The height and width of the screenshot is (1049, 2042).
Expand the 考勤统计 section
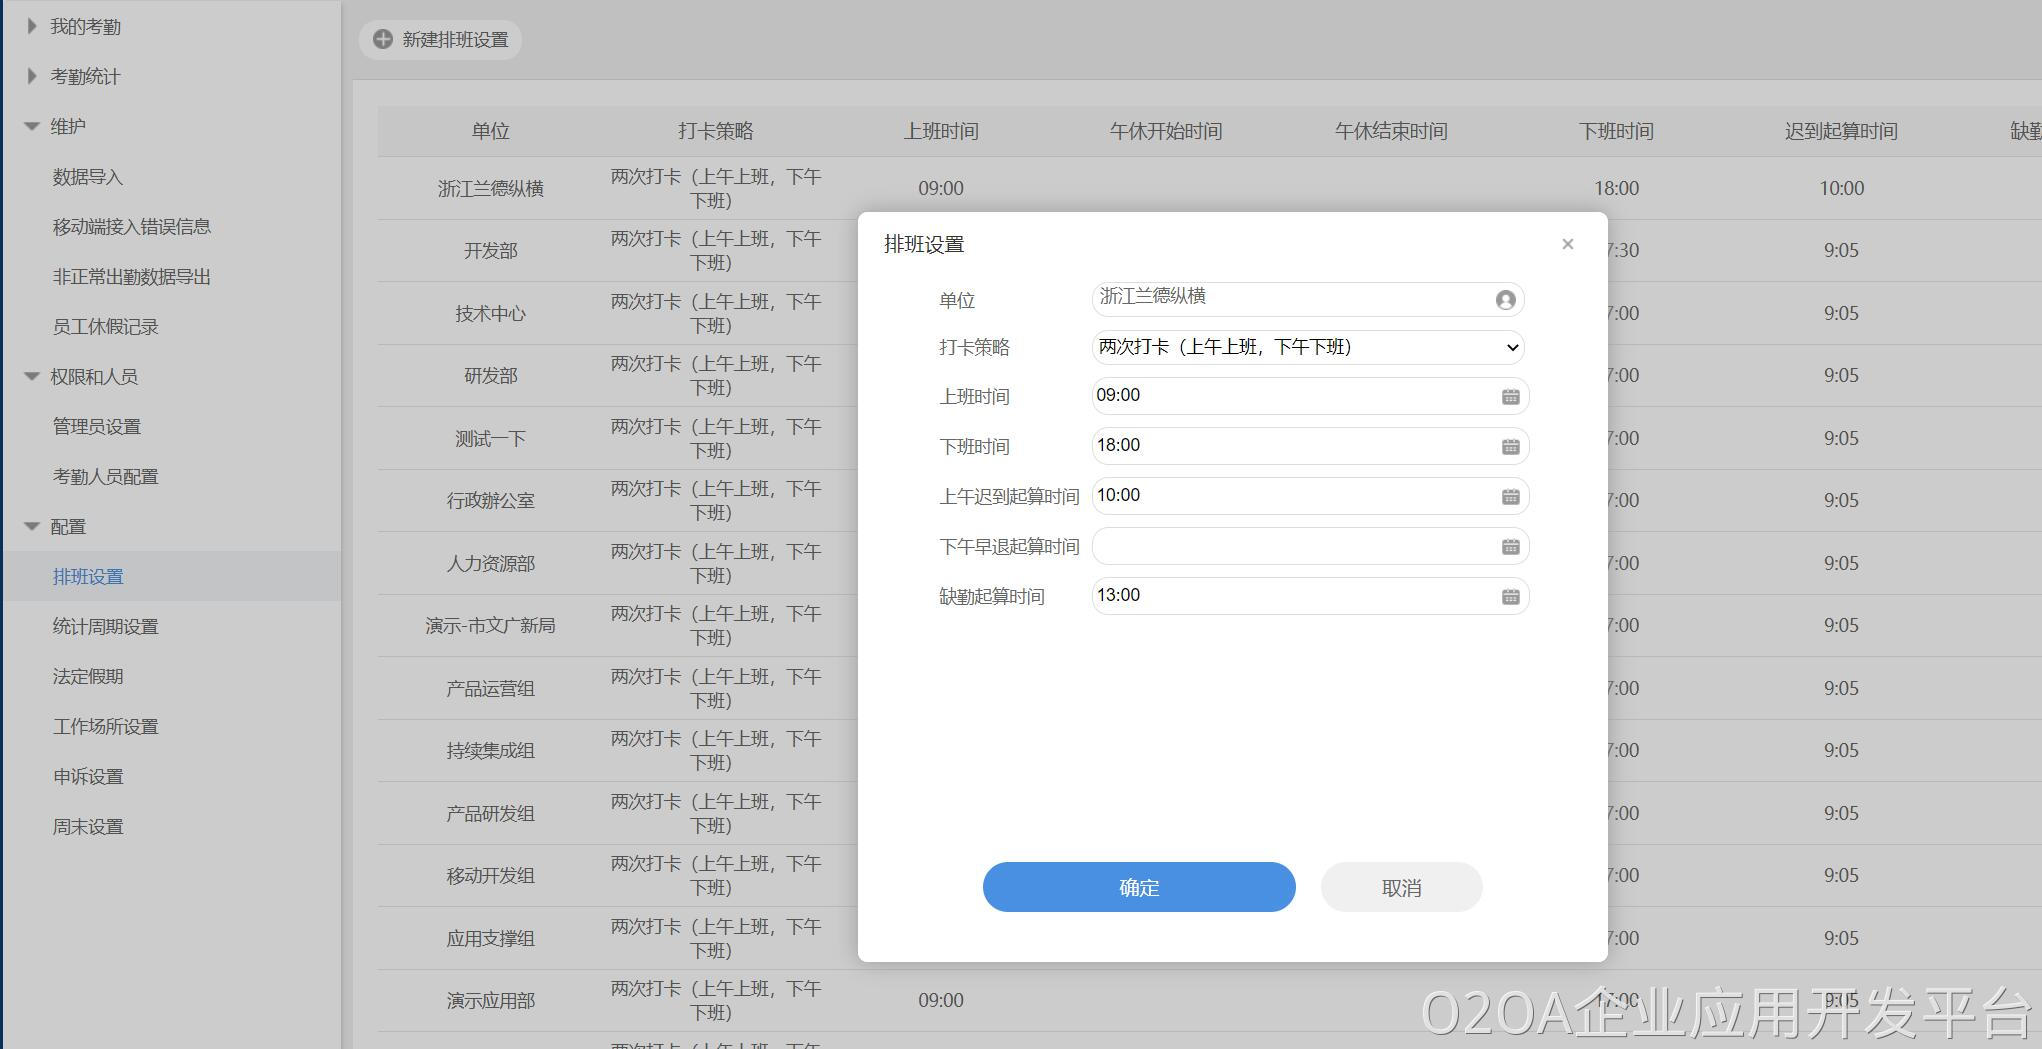point(32,77)
